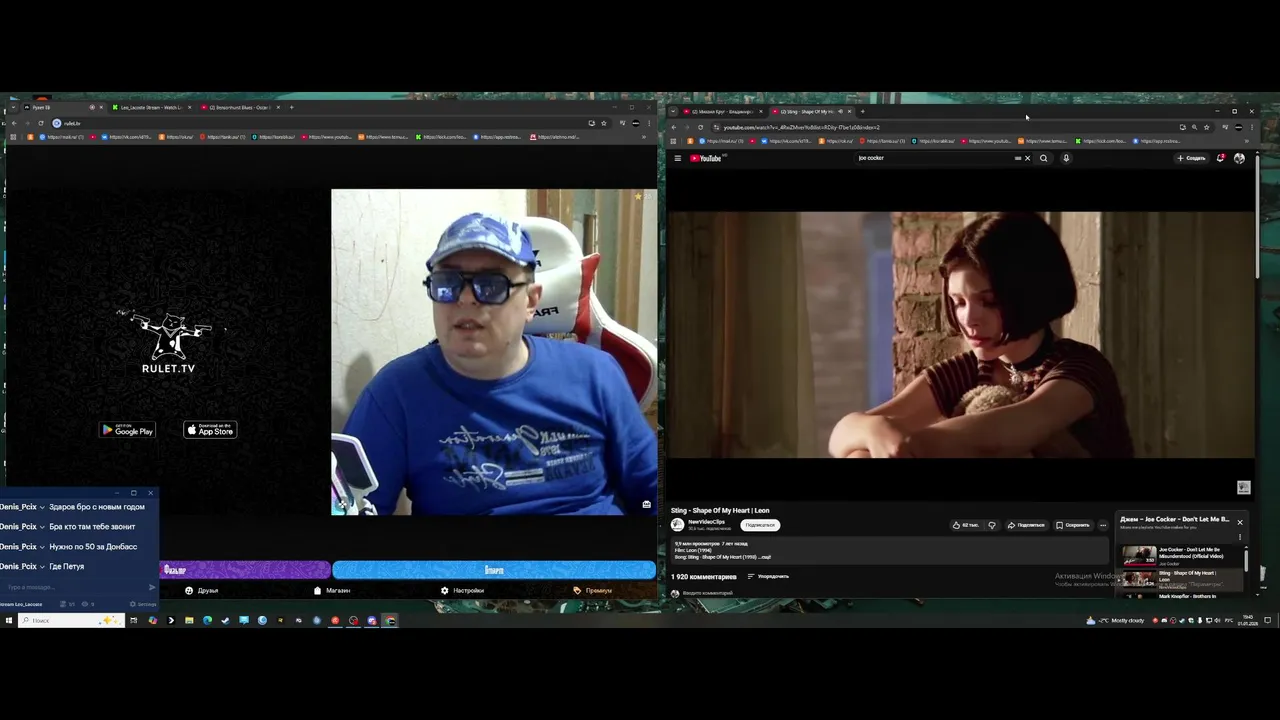Click the Создать create button
Viewport: 1280px width, 720px height.
coord(1191,158)
